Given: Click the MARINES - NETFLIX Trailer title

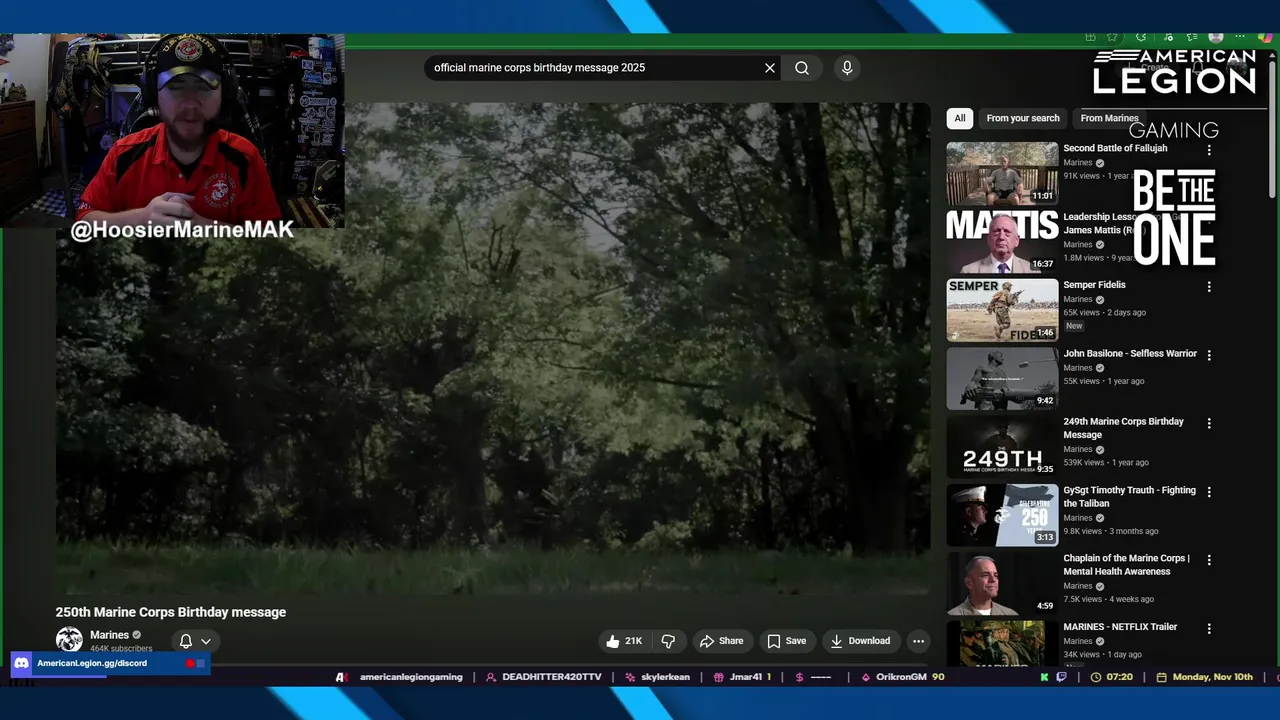Looking at the screenshot, I should tap(1120, 627).
